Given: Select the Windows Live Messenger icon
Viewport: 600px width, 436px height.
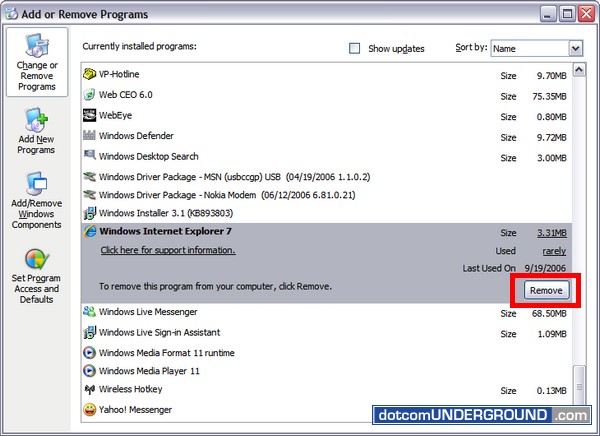Looking at the screenshot, I should tap(89, 312).
